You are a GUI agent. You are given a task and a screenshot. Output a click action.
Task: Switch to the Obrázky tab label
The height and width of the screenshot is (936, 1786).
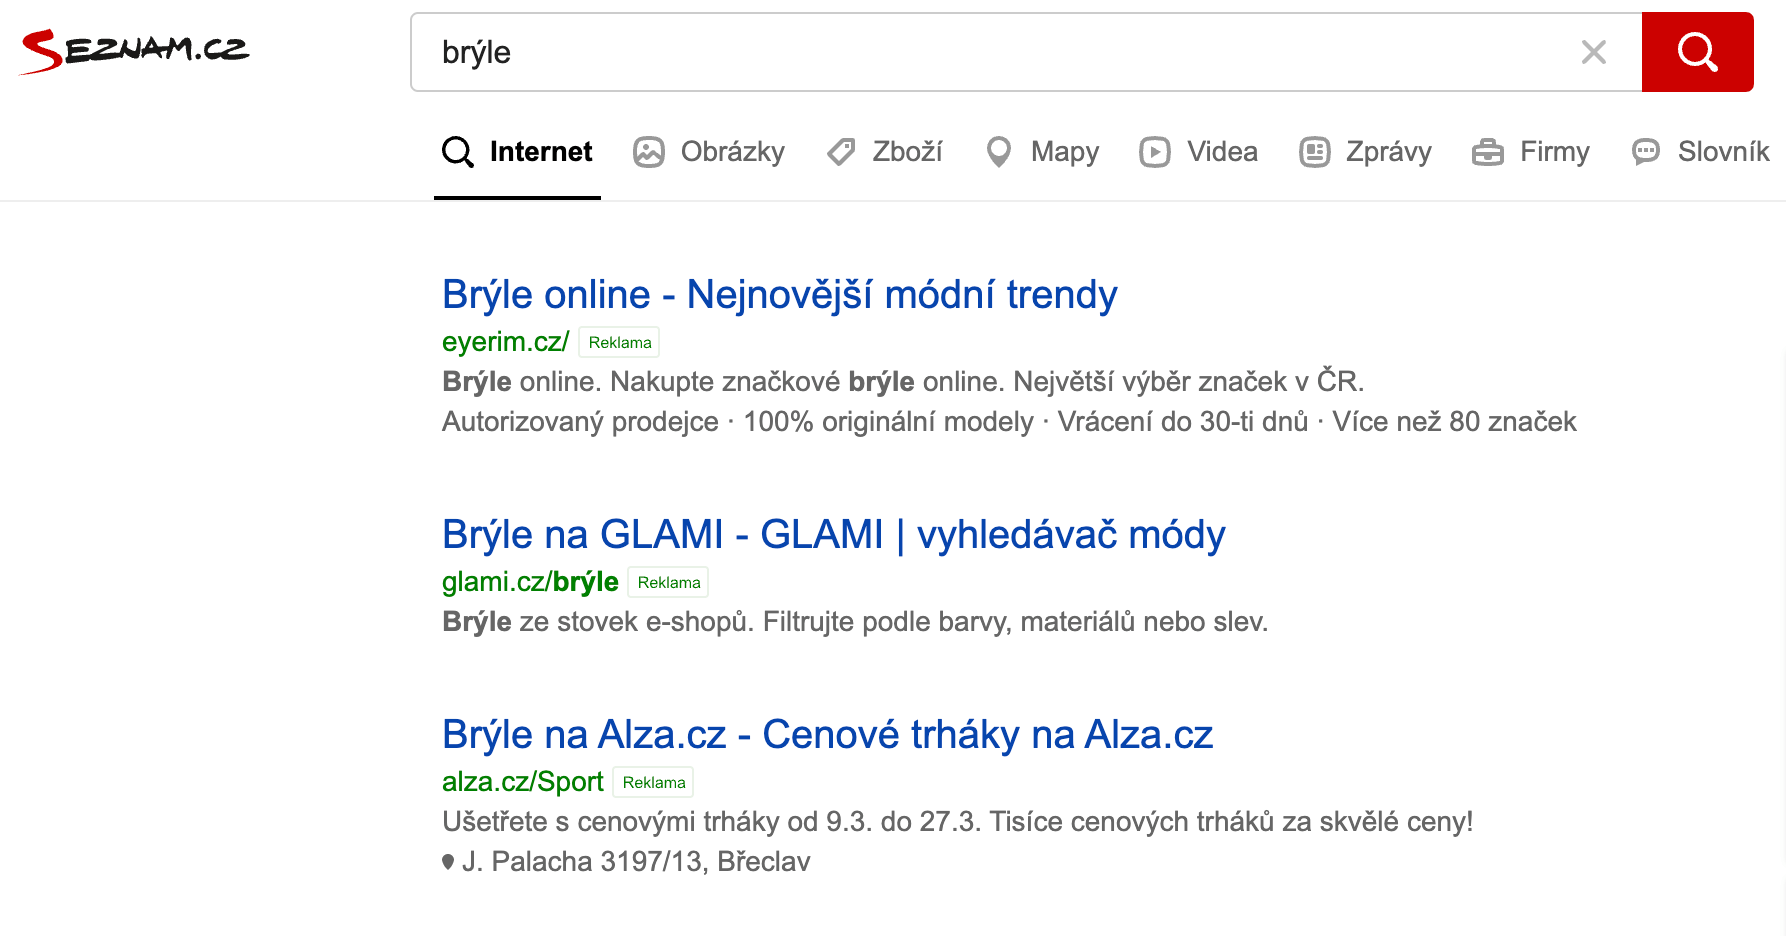click(733, 152)
